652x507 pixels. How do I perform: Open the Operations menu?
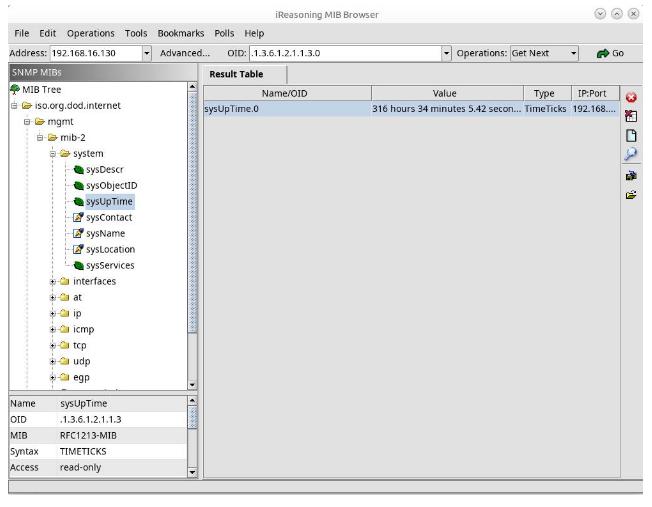pyautogui.click(x=91, y=33)
